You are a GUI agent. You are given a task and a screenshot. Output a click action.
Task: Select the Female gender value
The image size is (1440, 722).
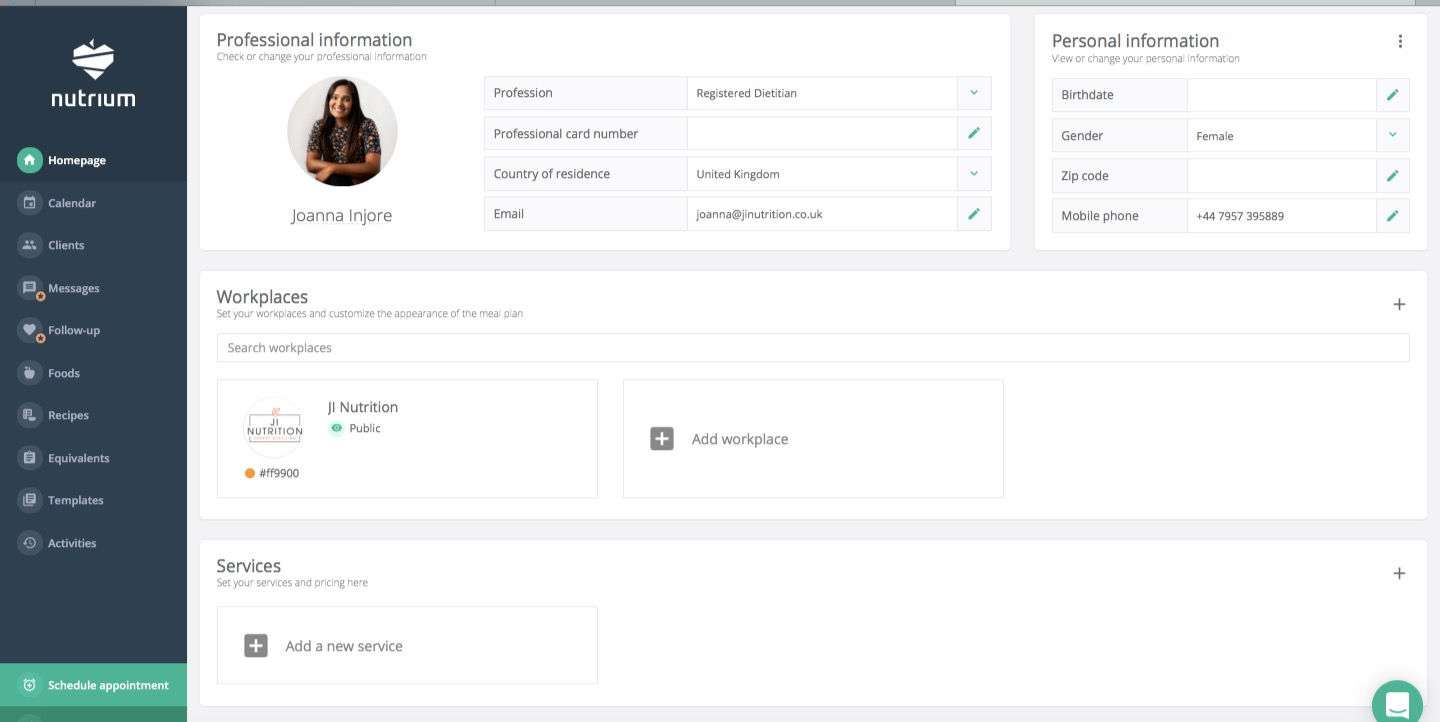[1215, 136]
